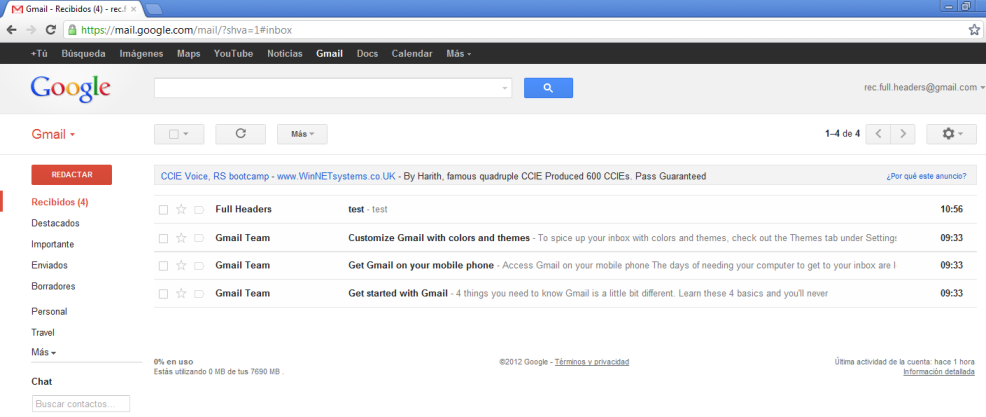Open YouTube in the Google bar

[233, 54]
